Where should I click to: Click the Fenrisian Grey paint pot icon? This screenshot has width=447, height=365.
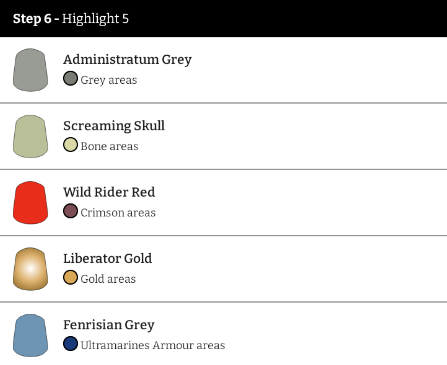point(30,335)
